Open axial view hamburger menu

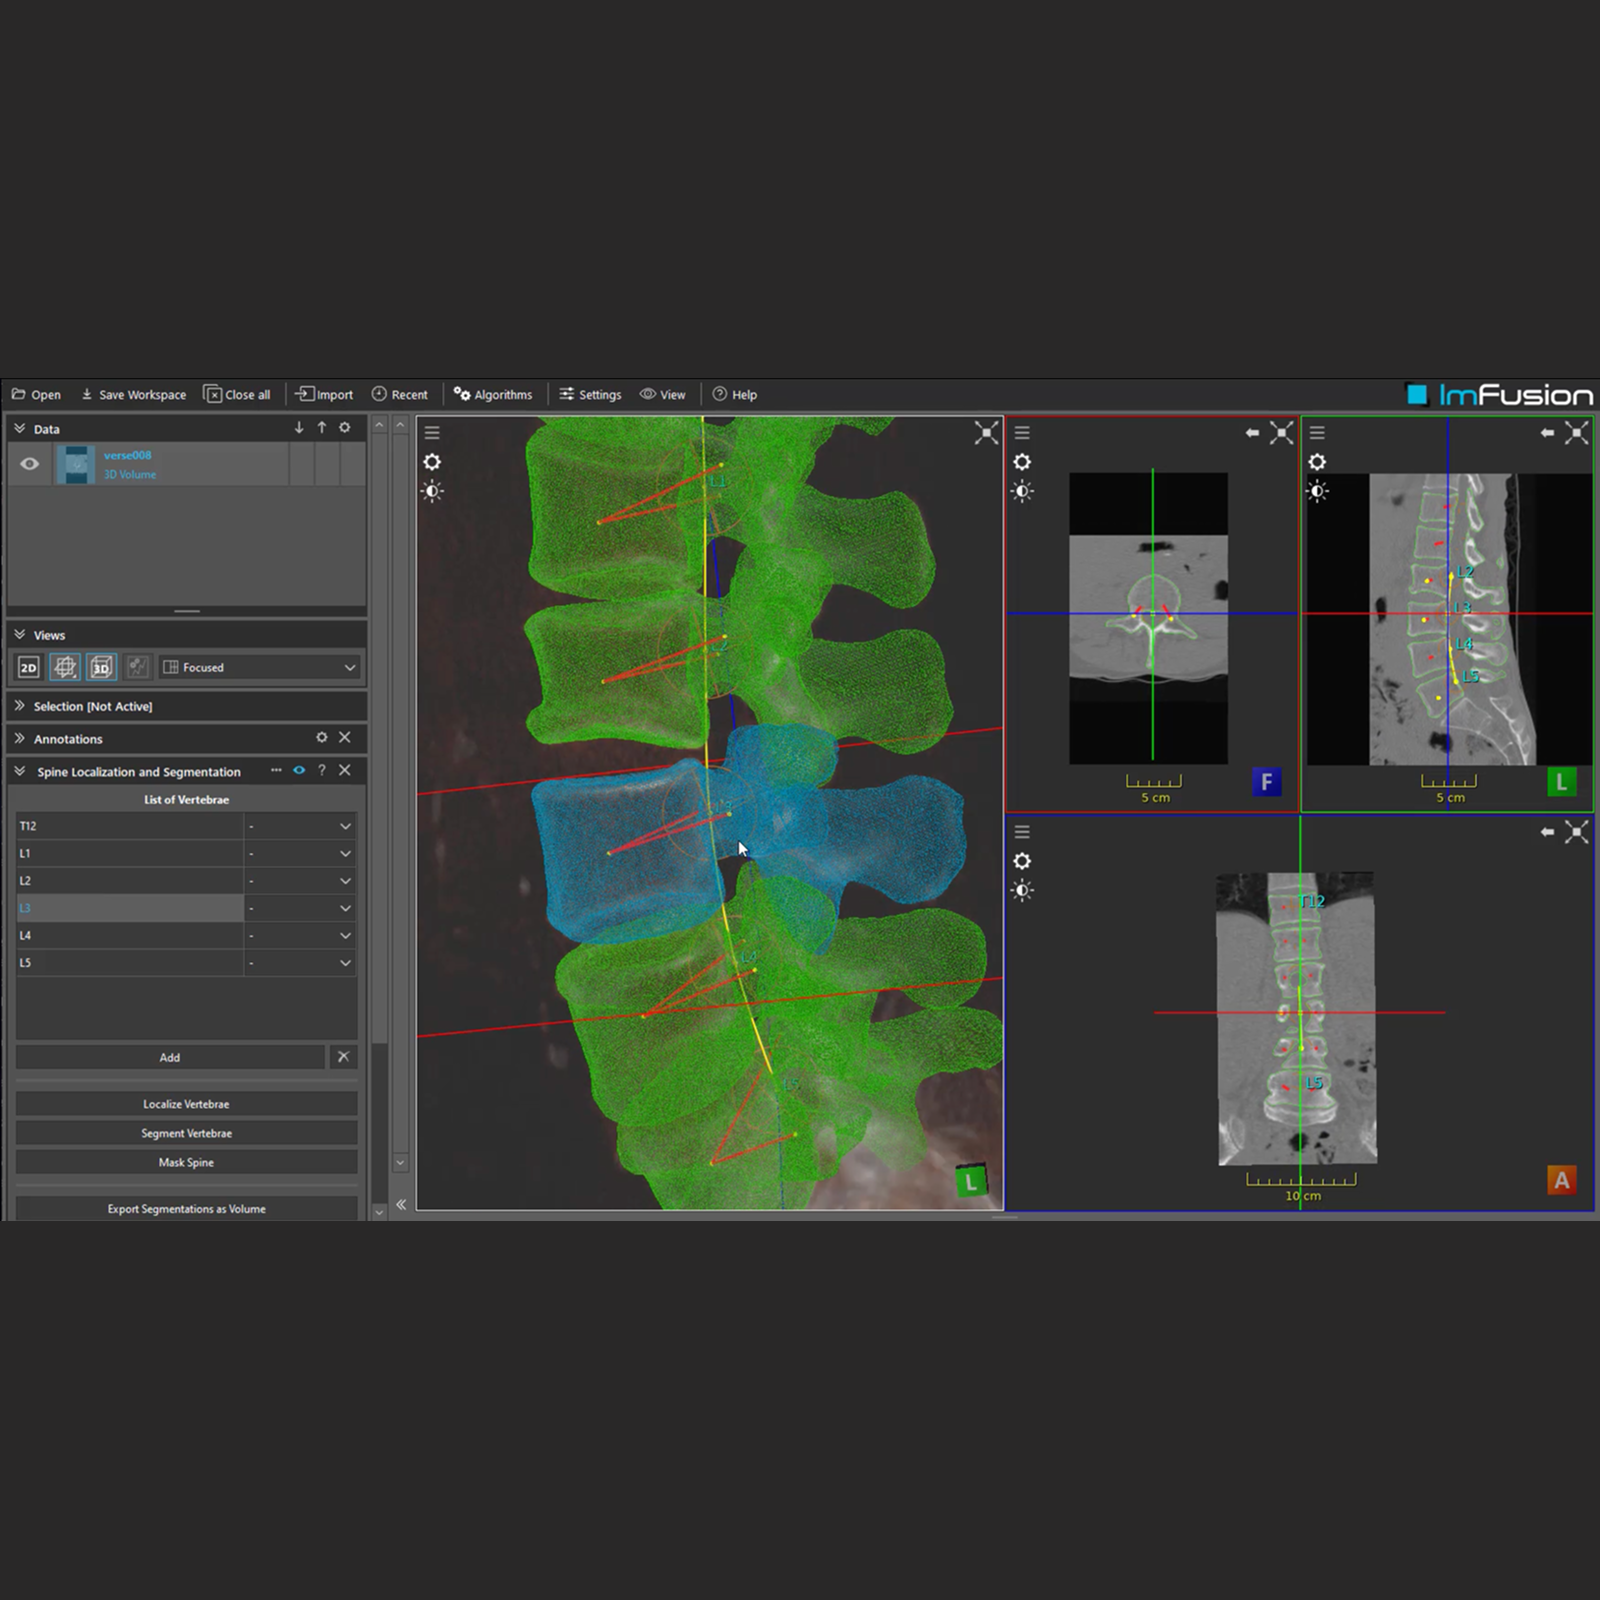(1022, 432)
